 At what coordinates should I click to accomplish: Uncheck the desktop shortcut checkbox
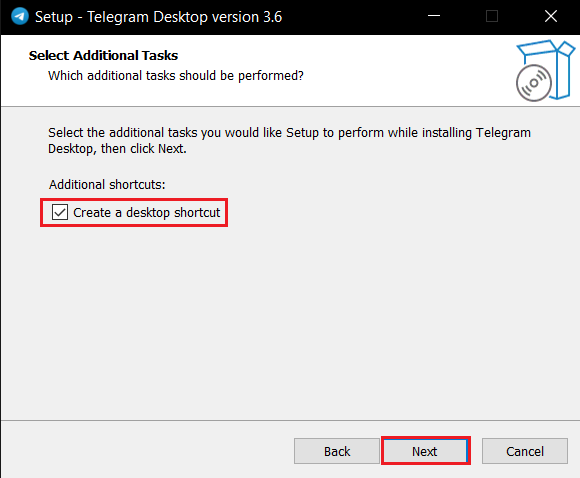60,212
